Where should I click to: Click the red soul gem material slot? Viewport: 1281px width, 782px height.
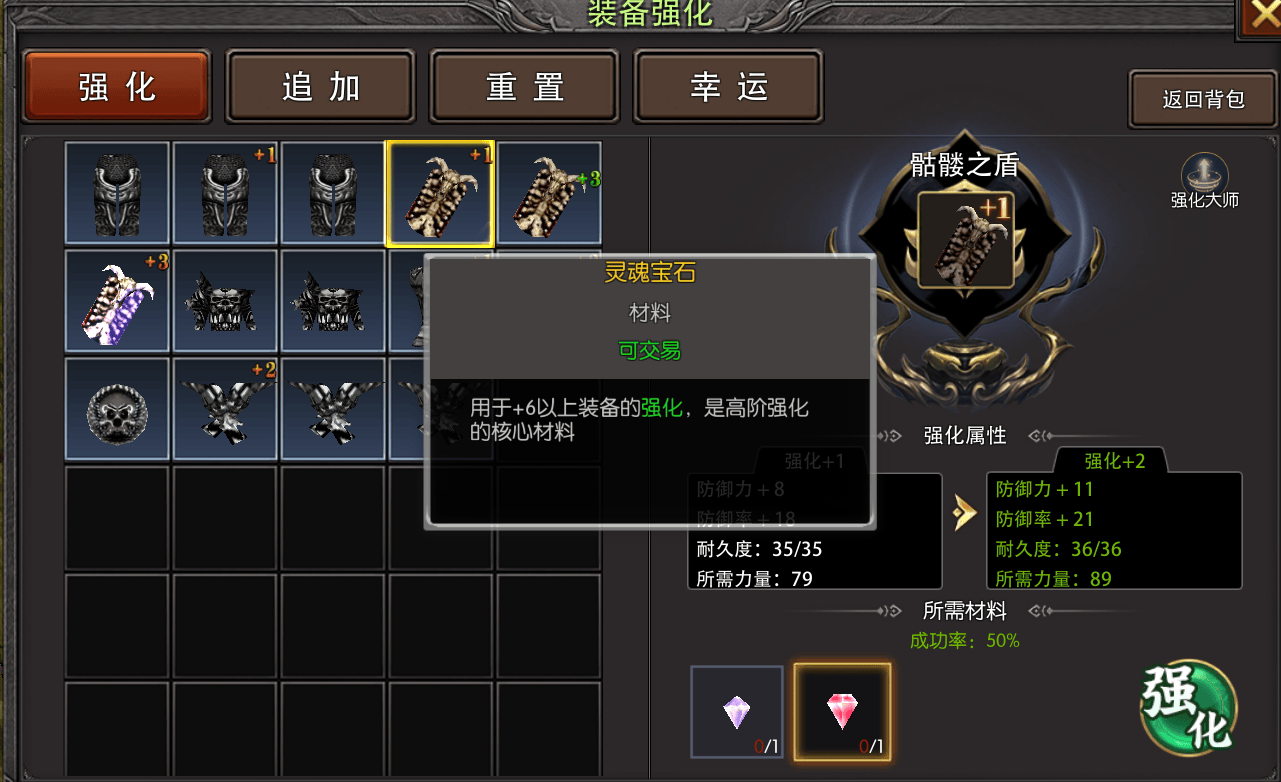point(842,712)
